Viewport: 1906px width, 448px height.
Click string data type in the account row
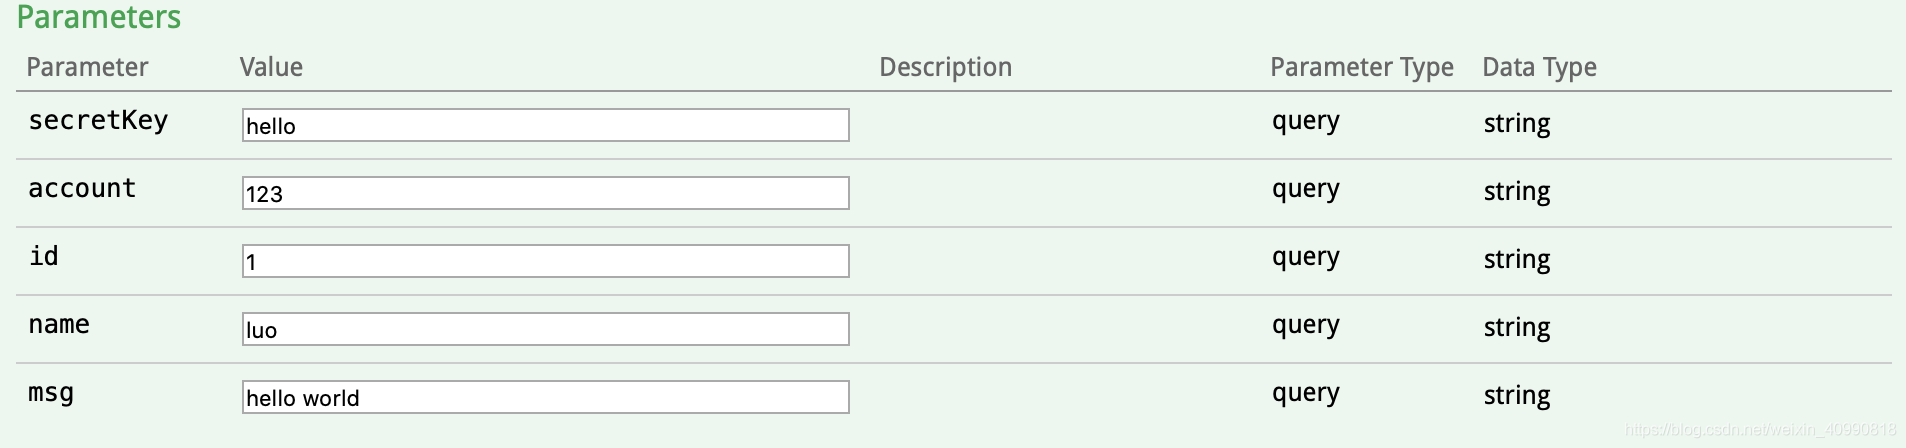pos(1516,191)
